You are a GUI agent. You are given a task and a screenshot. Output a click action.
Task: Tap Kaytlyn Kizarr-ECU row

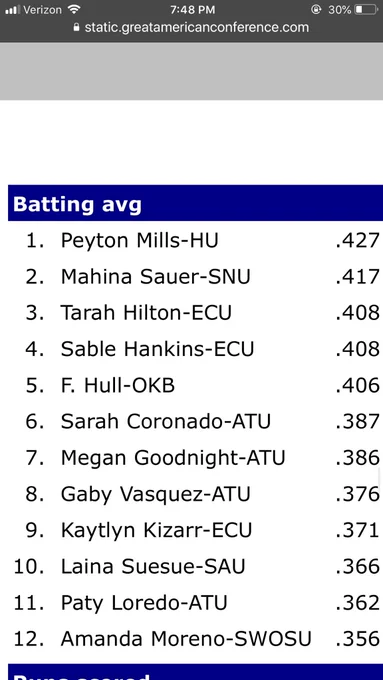[x=195, y=530]
